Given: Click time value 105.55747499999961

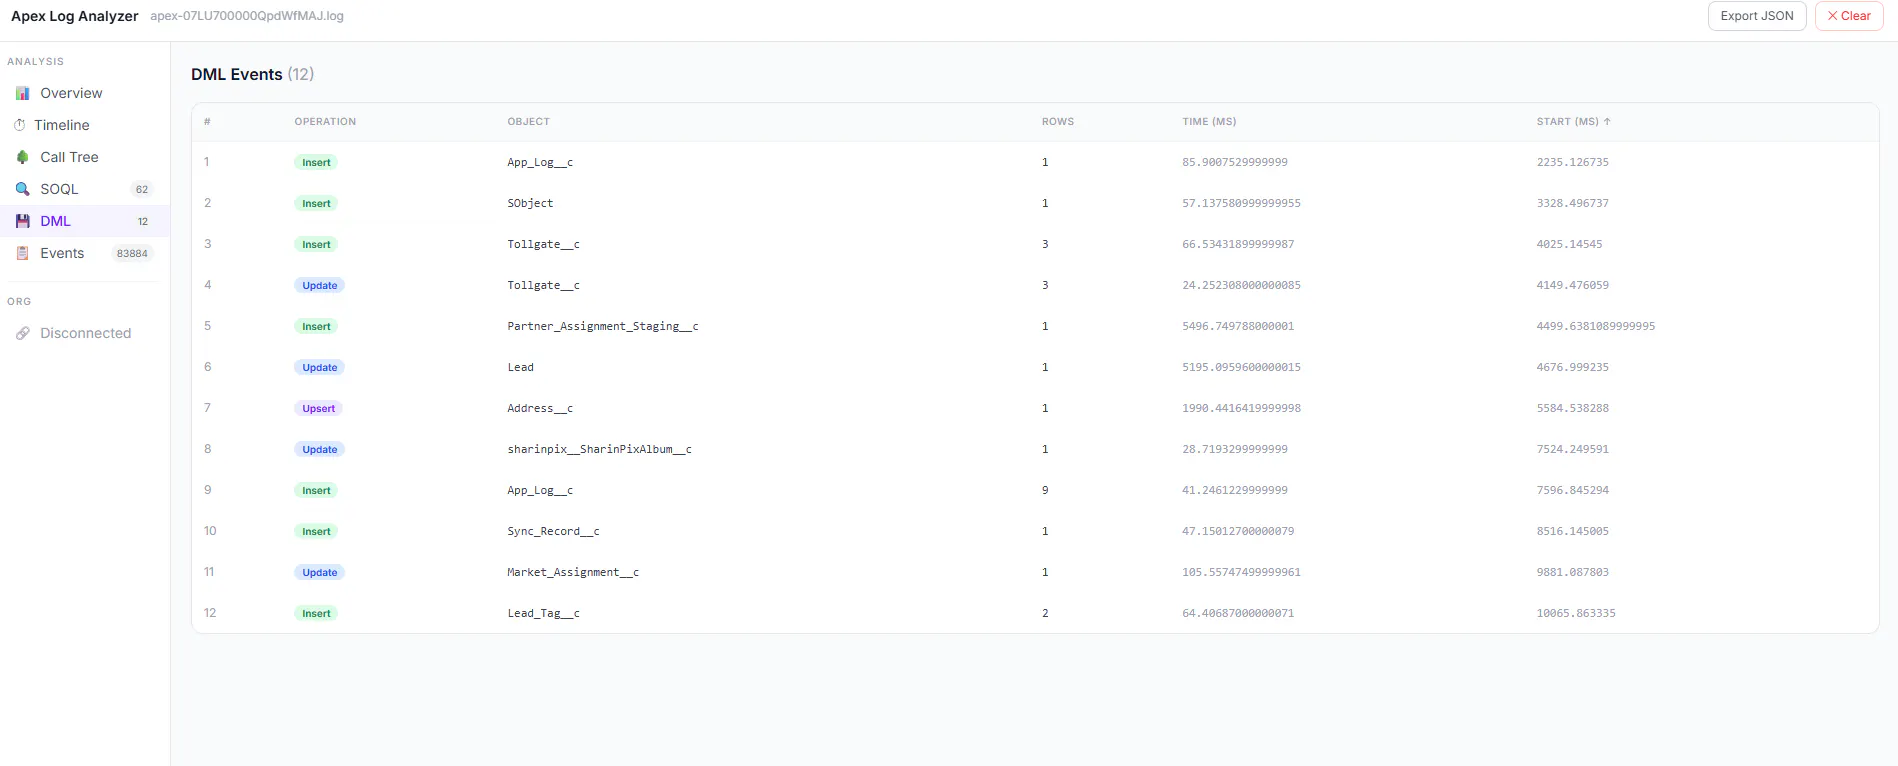Looking at the screenshot, I should (1241, 572).
